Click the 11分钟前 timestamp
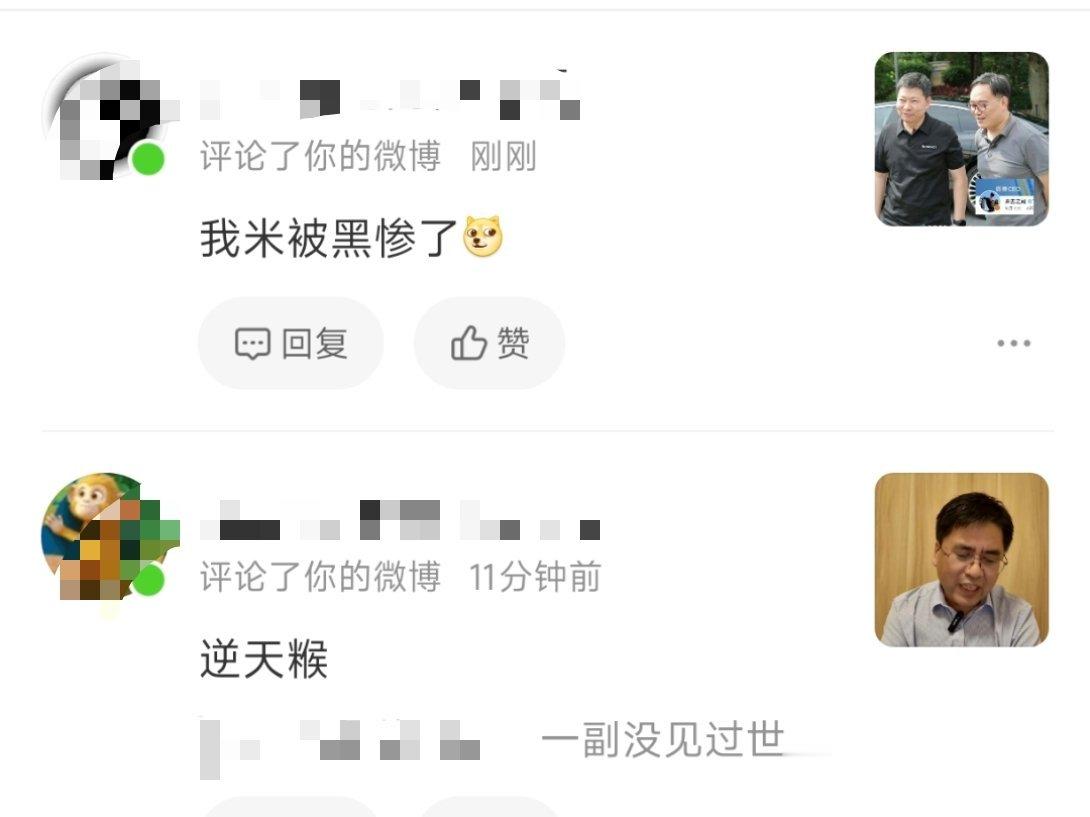Viewport: 1090px width, 817px height. 535,577
